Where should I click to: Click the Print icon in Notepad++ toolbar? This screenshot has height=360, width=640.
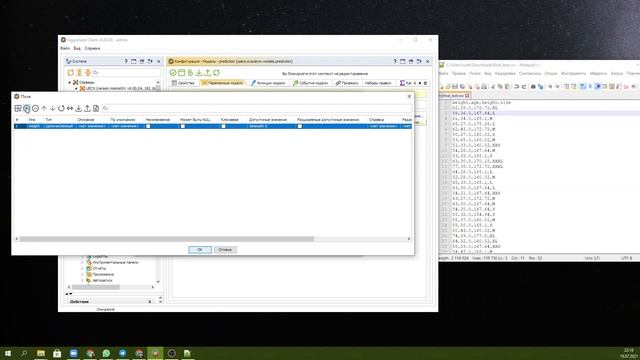click(484, 87)
